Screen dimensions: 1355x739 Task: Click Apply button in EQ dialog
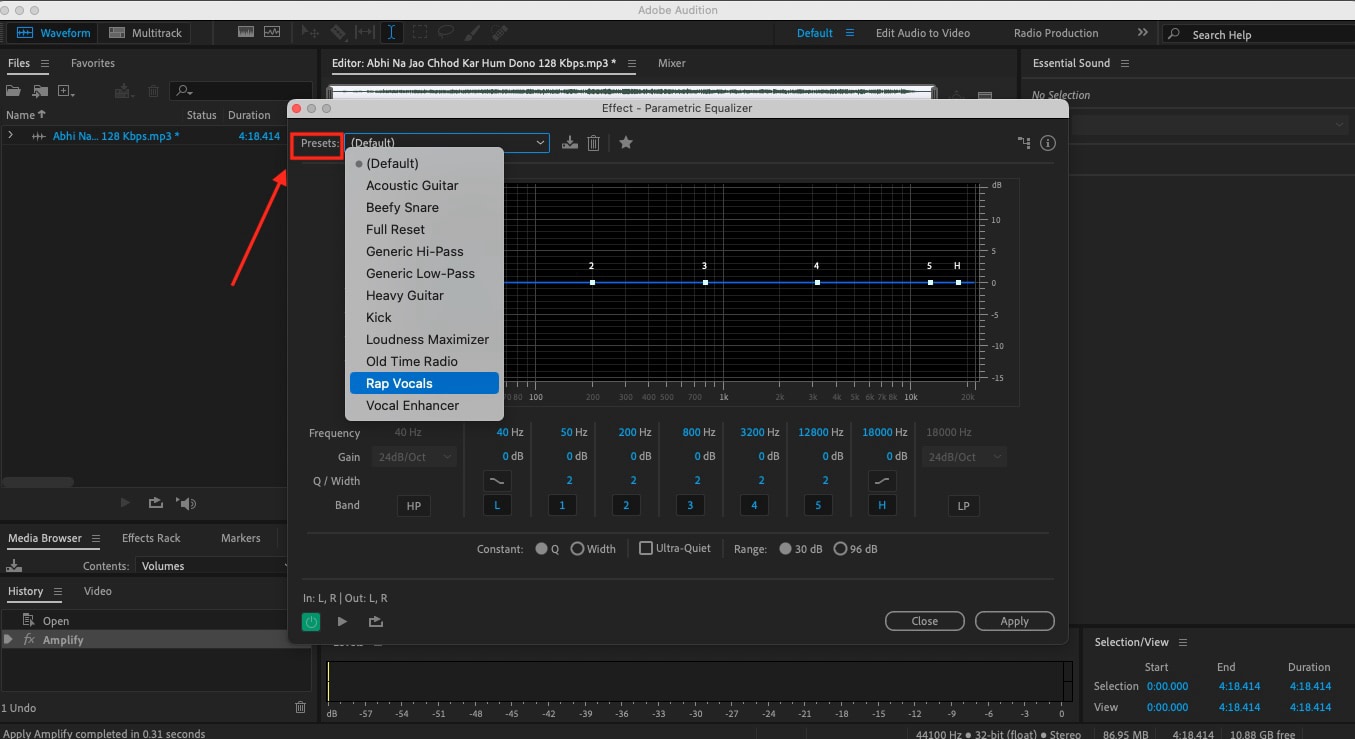coord(1014,621)
